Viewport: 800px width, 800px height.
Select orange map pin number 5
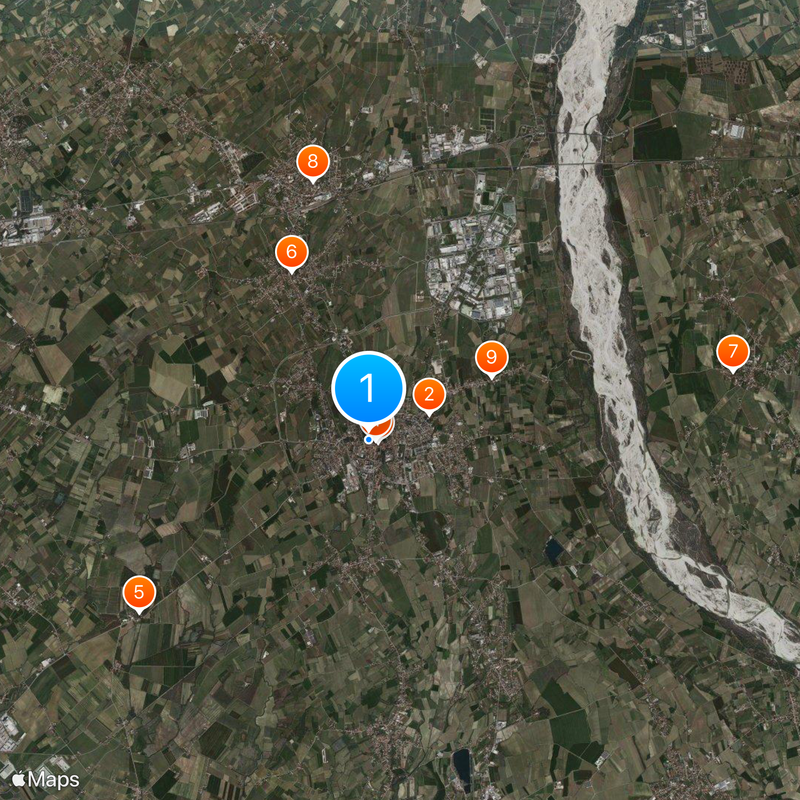pos(139,592)
